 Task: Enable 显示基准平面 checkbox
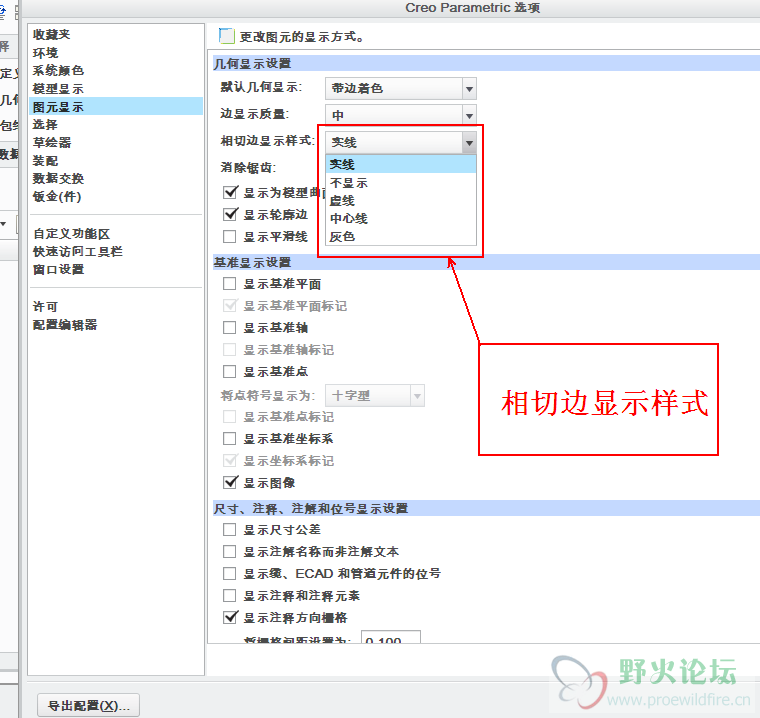pyautogui.click(x=230, y=284)
